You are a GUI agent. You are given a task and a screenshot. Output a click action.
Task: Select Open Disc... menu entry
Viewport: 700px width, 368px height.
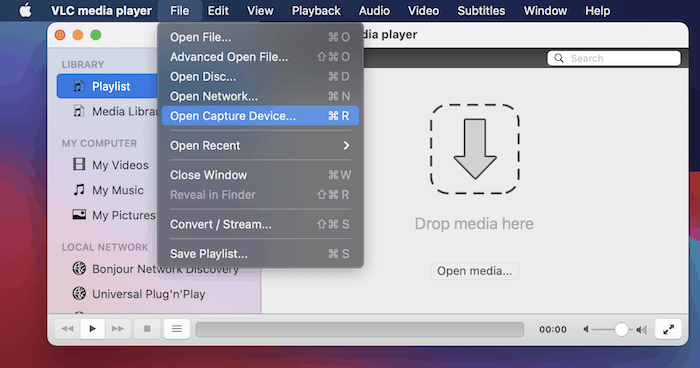tap(260, 76)
